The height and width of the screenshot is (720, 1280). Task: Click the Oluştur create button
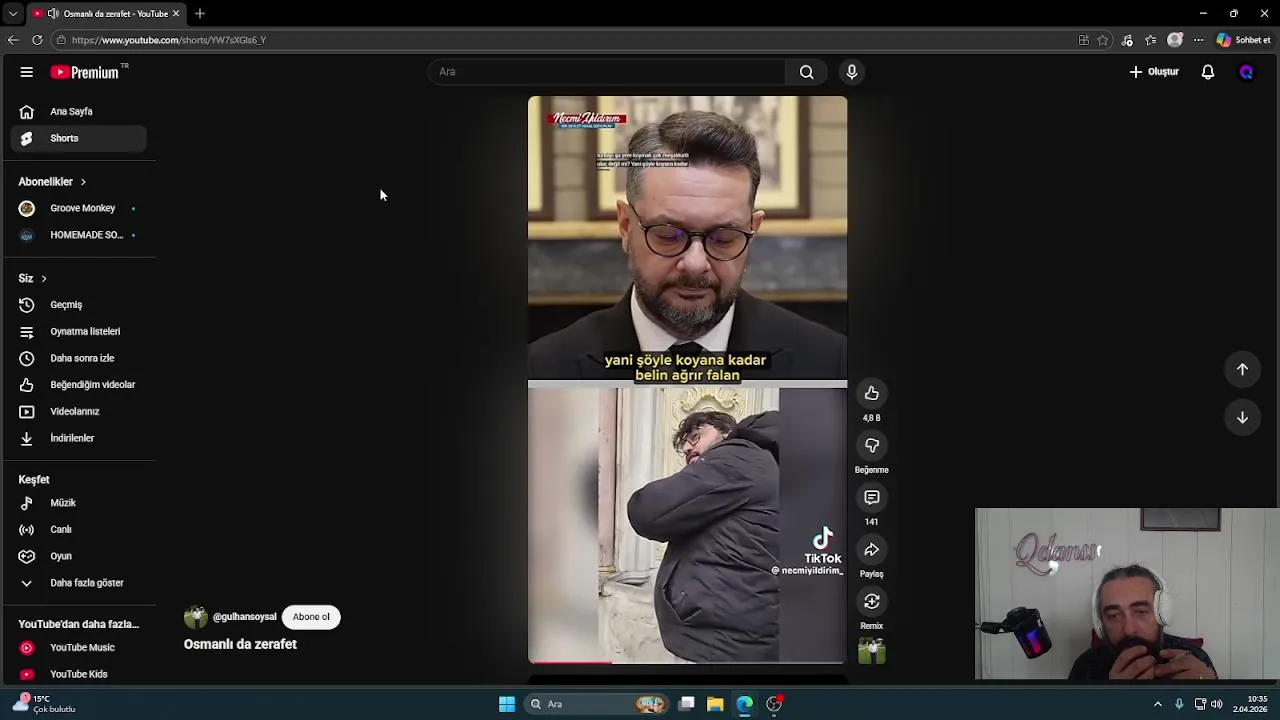click(1154, 72)
